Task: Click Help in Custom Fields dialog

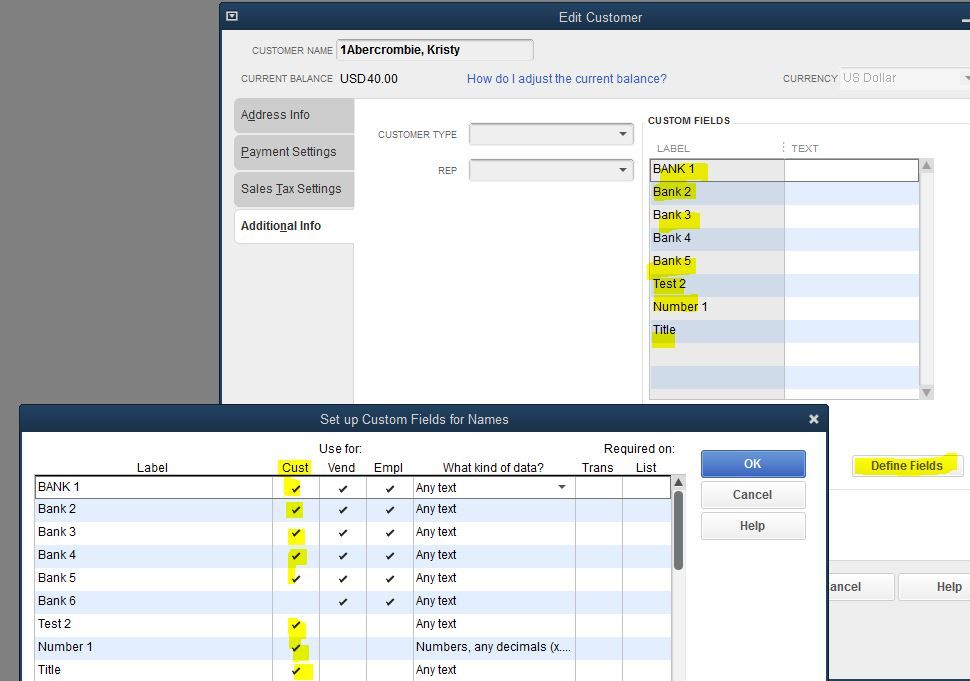Action: [x=753, y=526]
